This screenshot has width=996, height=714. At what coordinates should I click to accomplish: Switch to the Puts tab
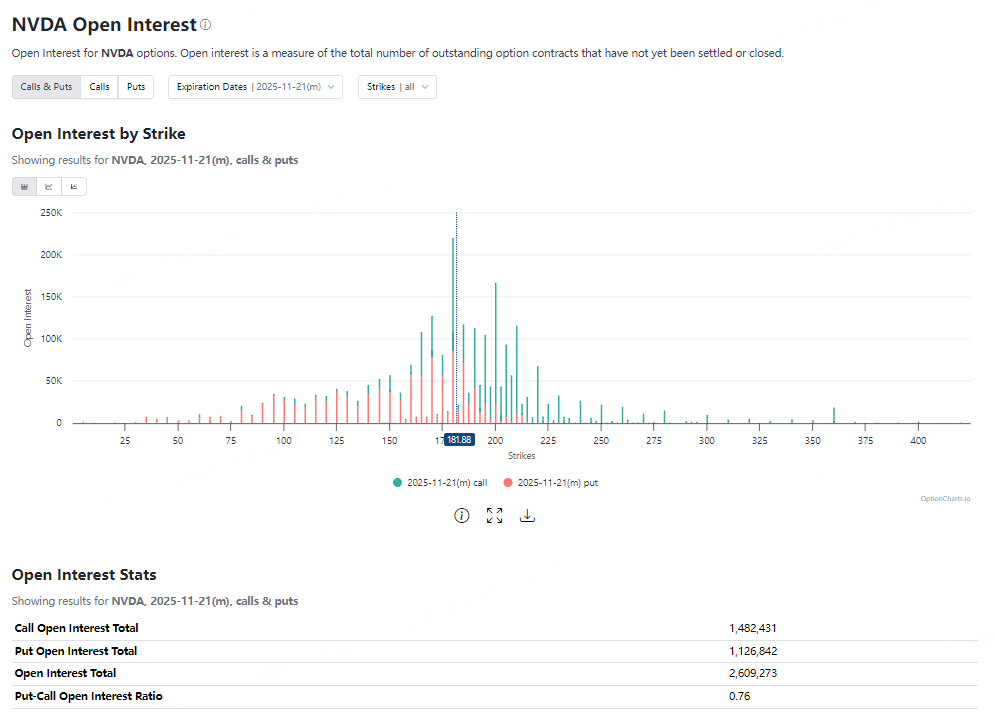click(x=136, y=87)
